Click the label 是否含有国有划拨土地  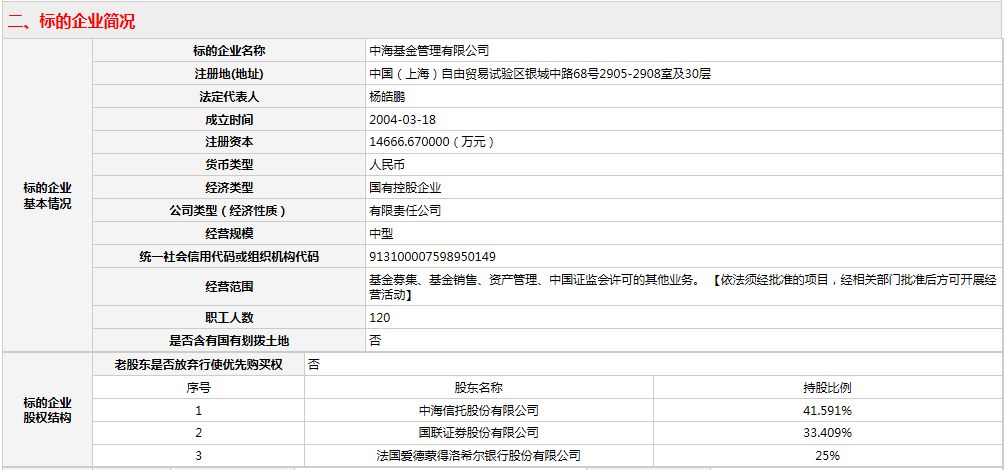coord(229,340)
